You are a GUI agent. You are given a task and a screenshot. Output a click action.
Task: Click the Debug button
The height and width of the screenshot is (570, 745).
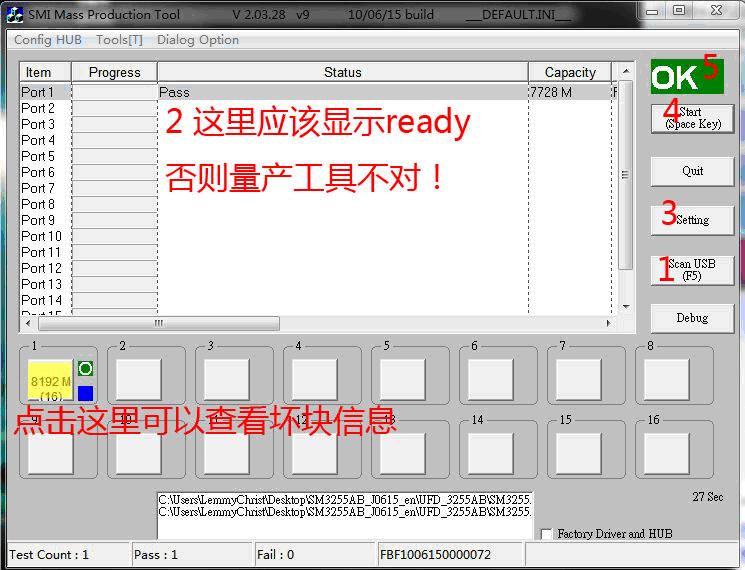tap(692, 318)
